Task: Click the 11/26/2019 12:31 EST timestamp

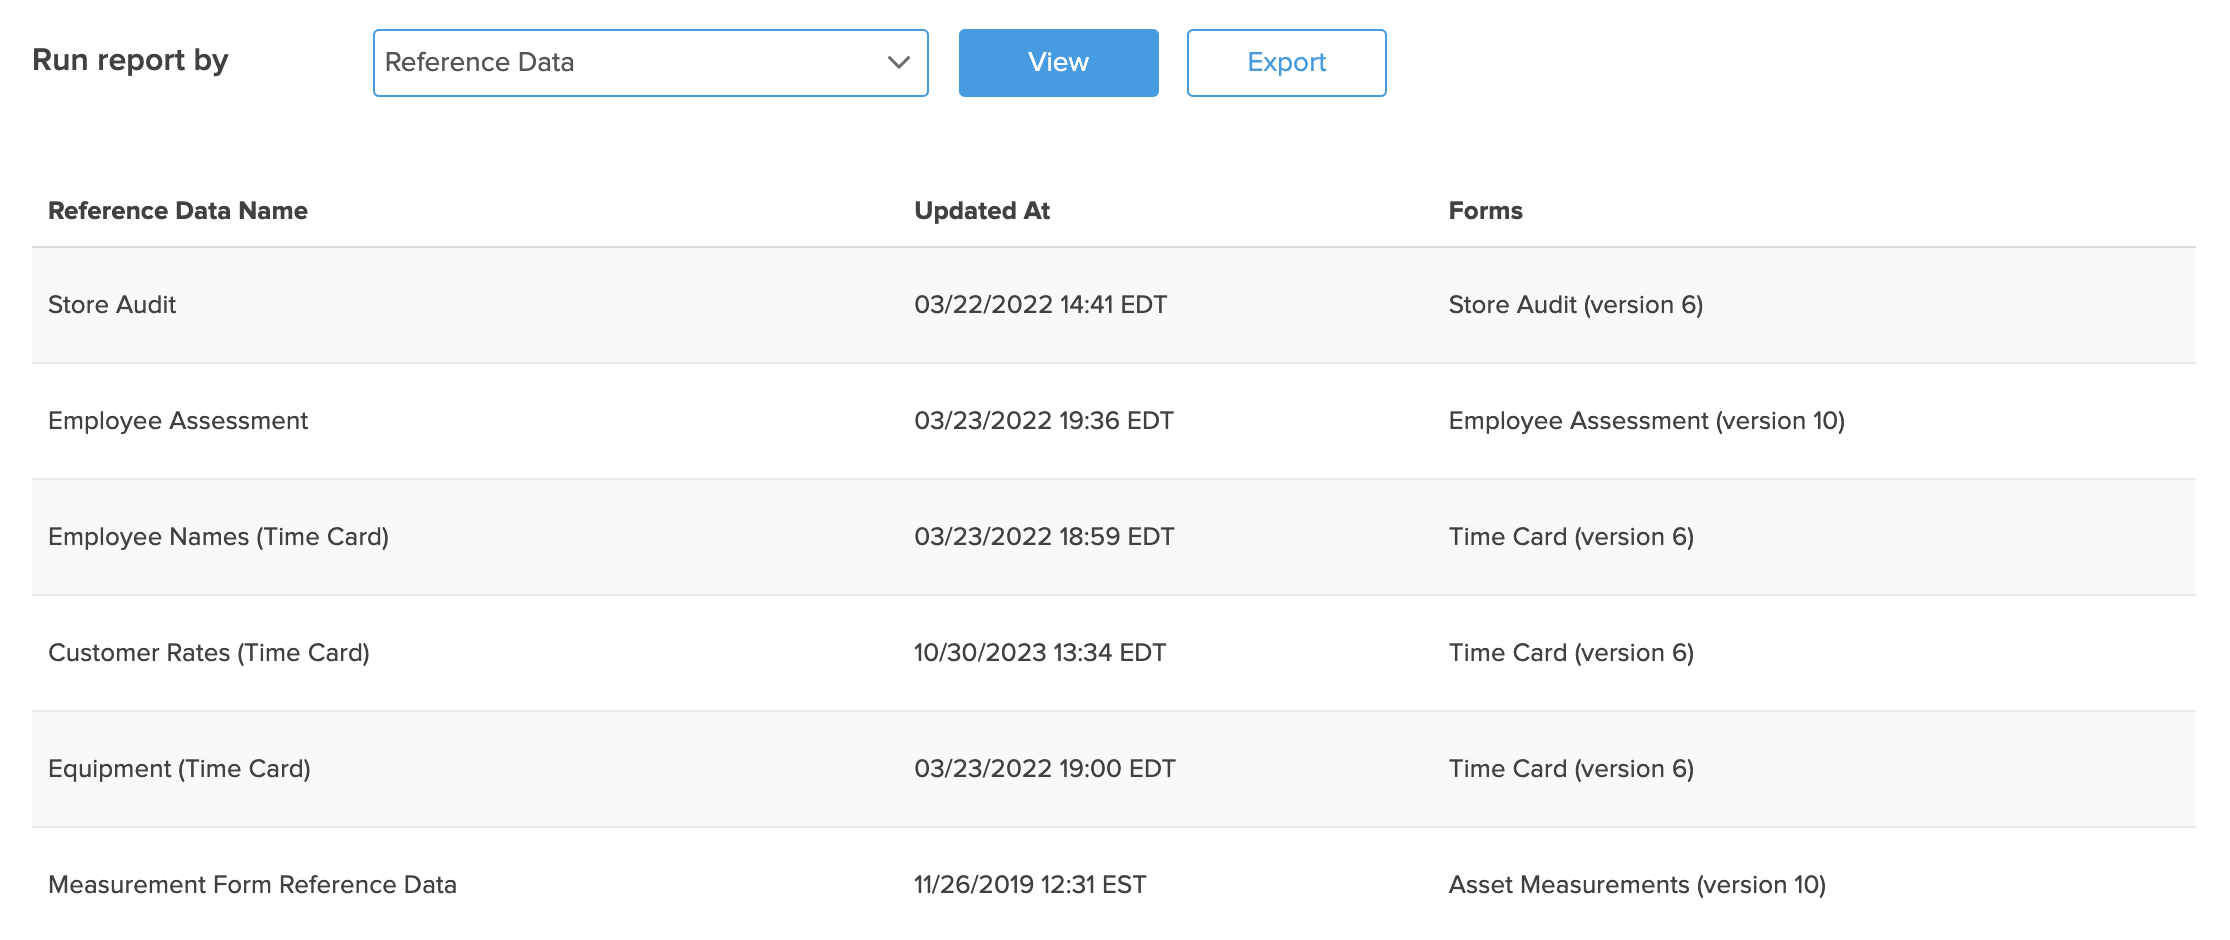Action: pos(1029,885)
